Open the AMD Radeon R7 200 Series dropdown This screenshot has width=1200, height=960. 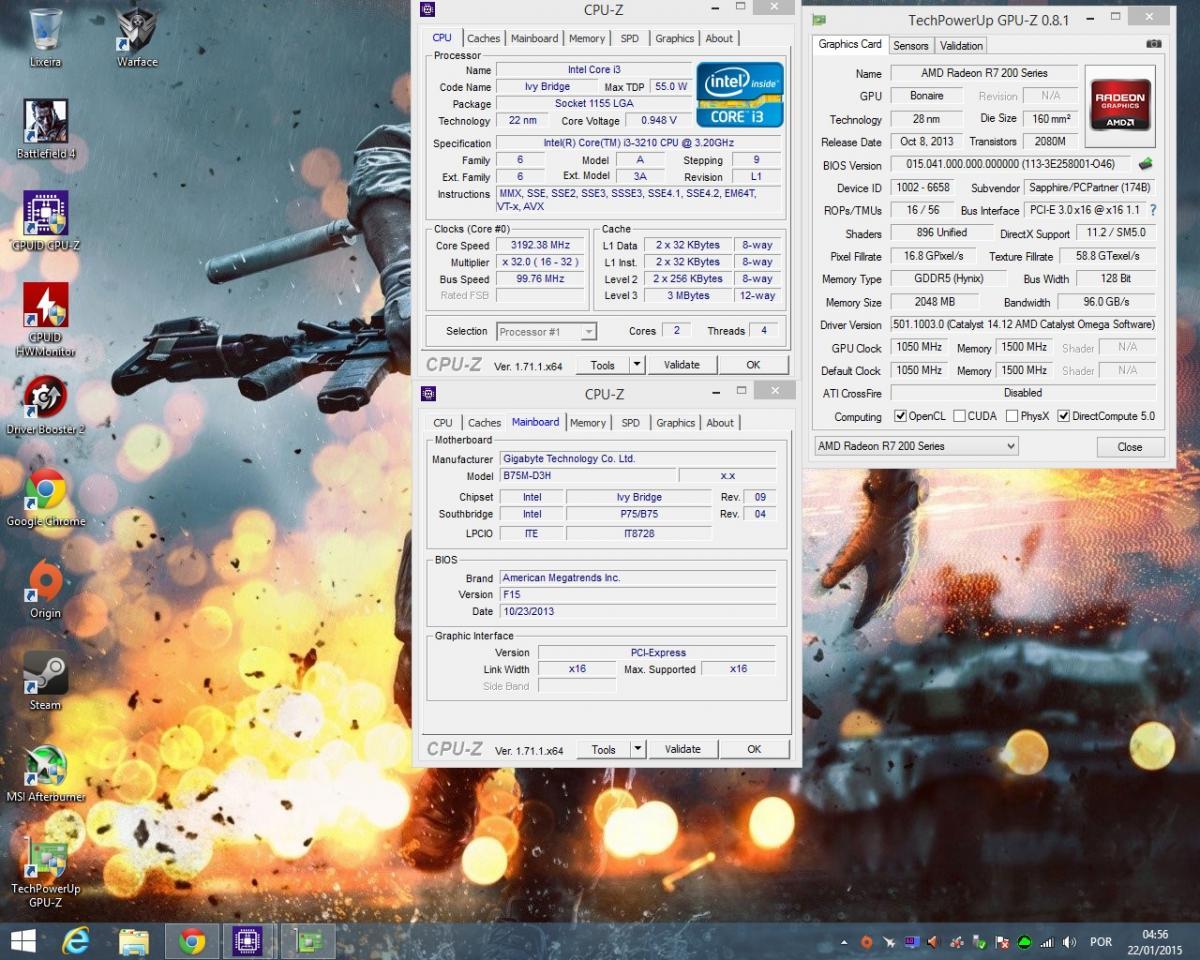point(916,446)
